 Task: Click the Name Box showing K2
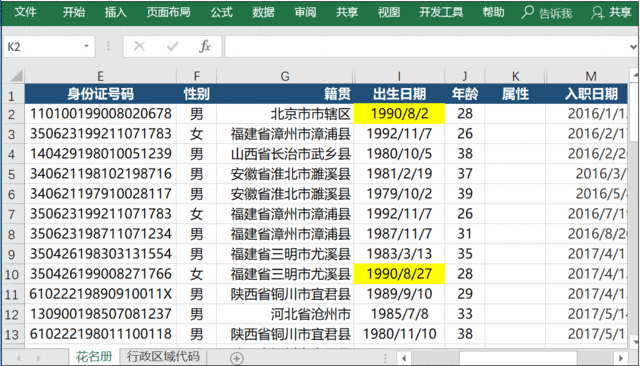43,47
